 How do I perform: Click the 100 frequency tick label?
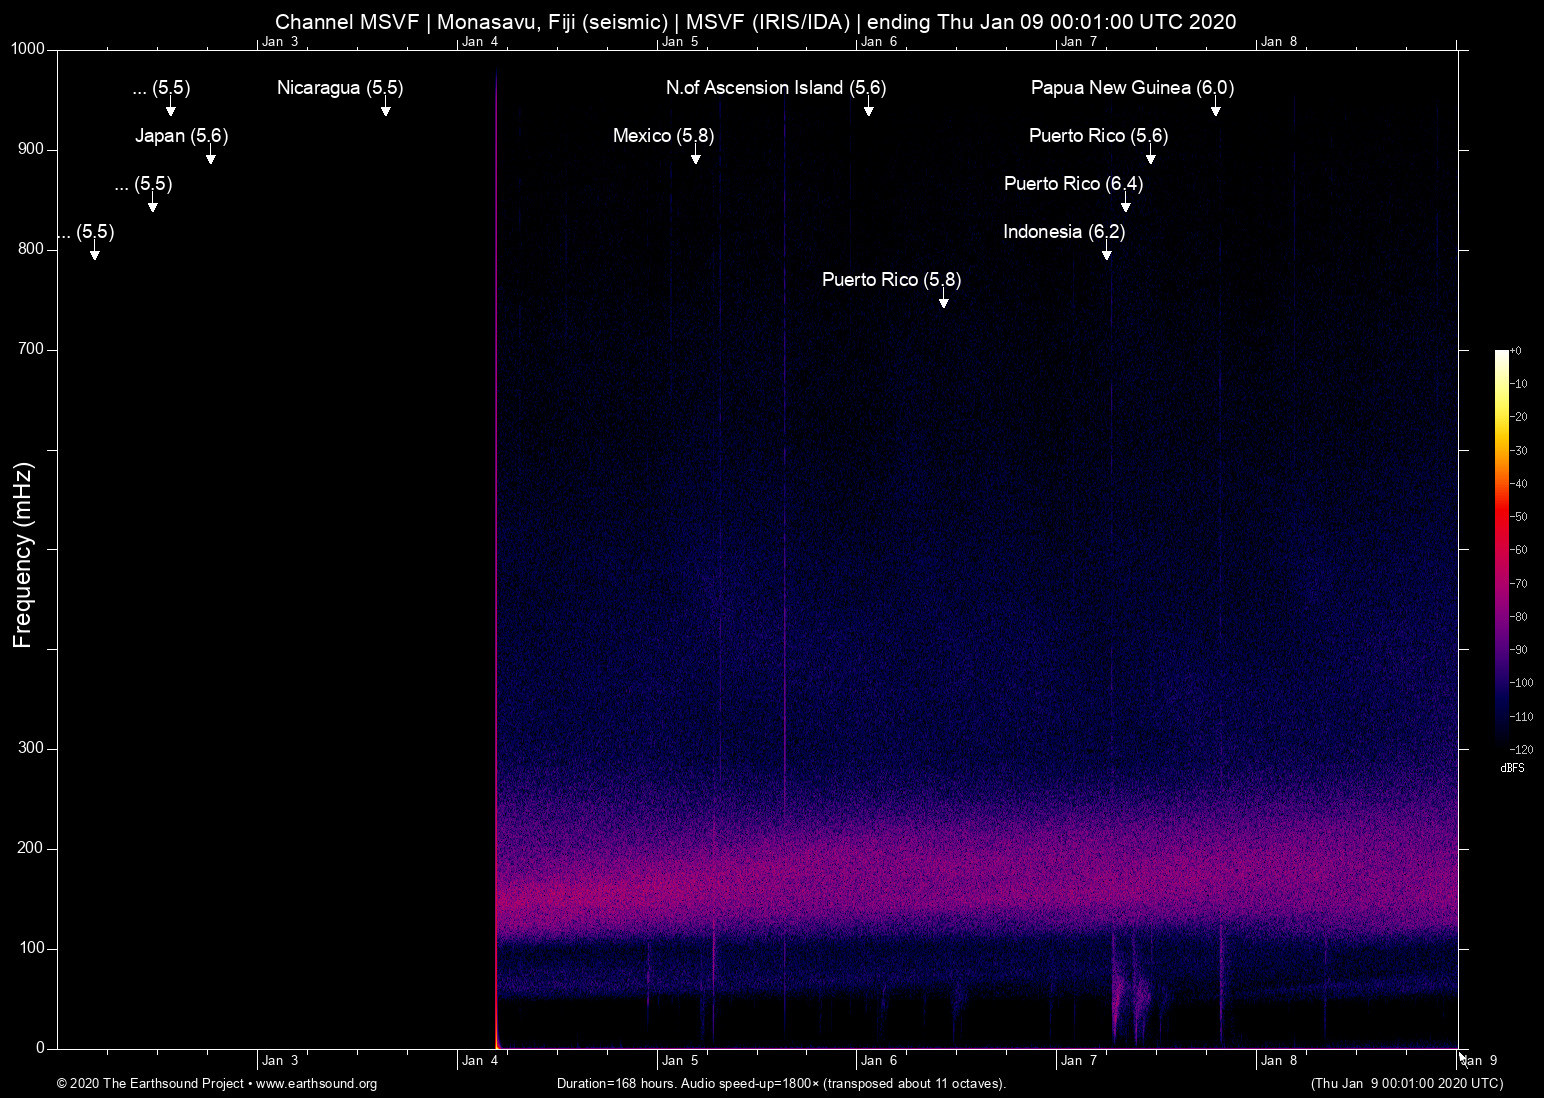tap(31, 948)
